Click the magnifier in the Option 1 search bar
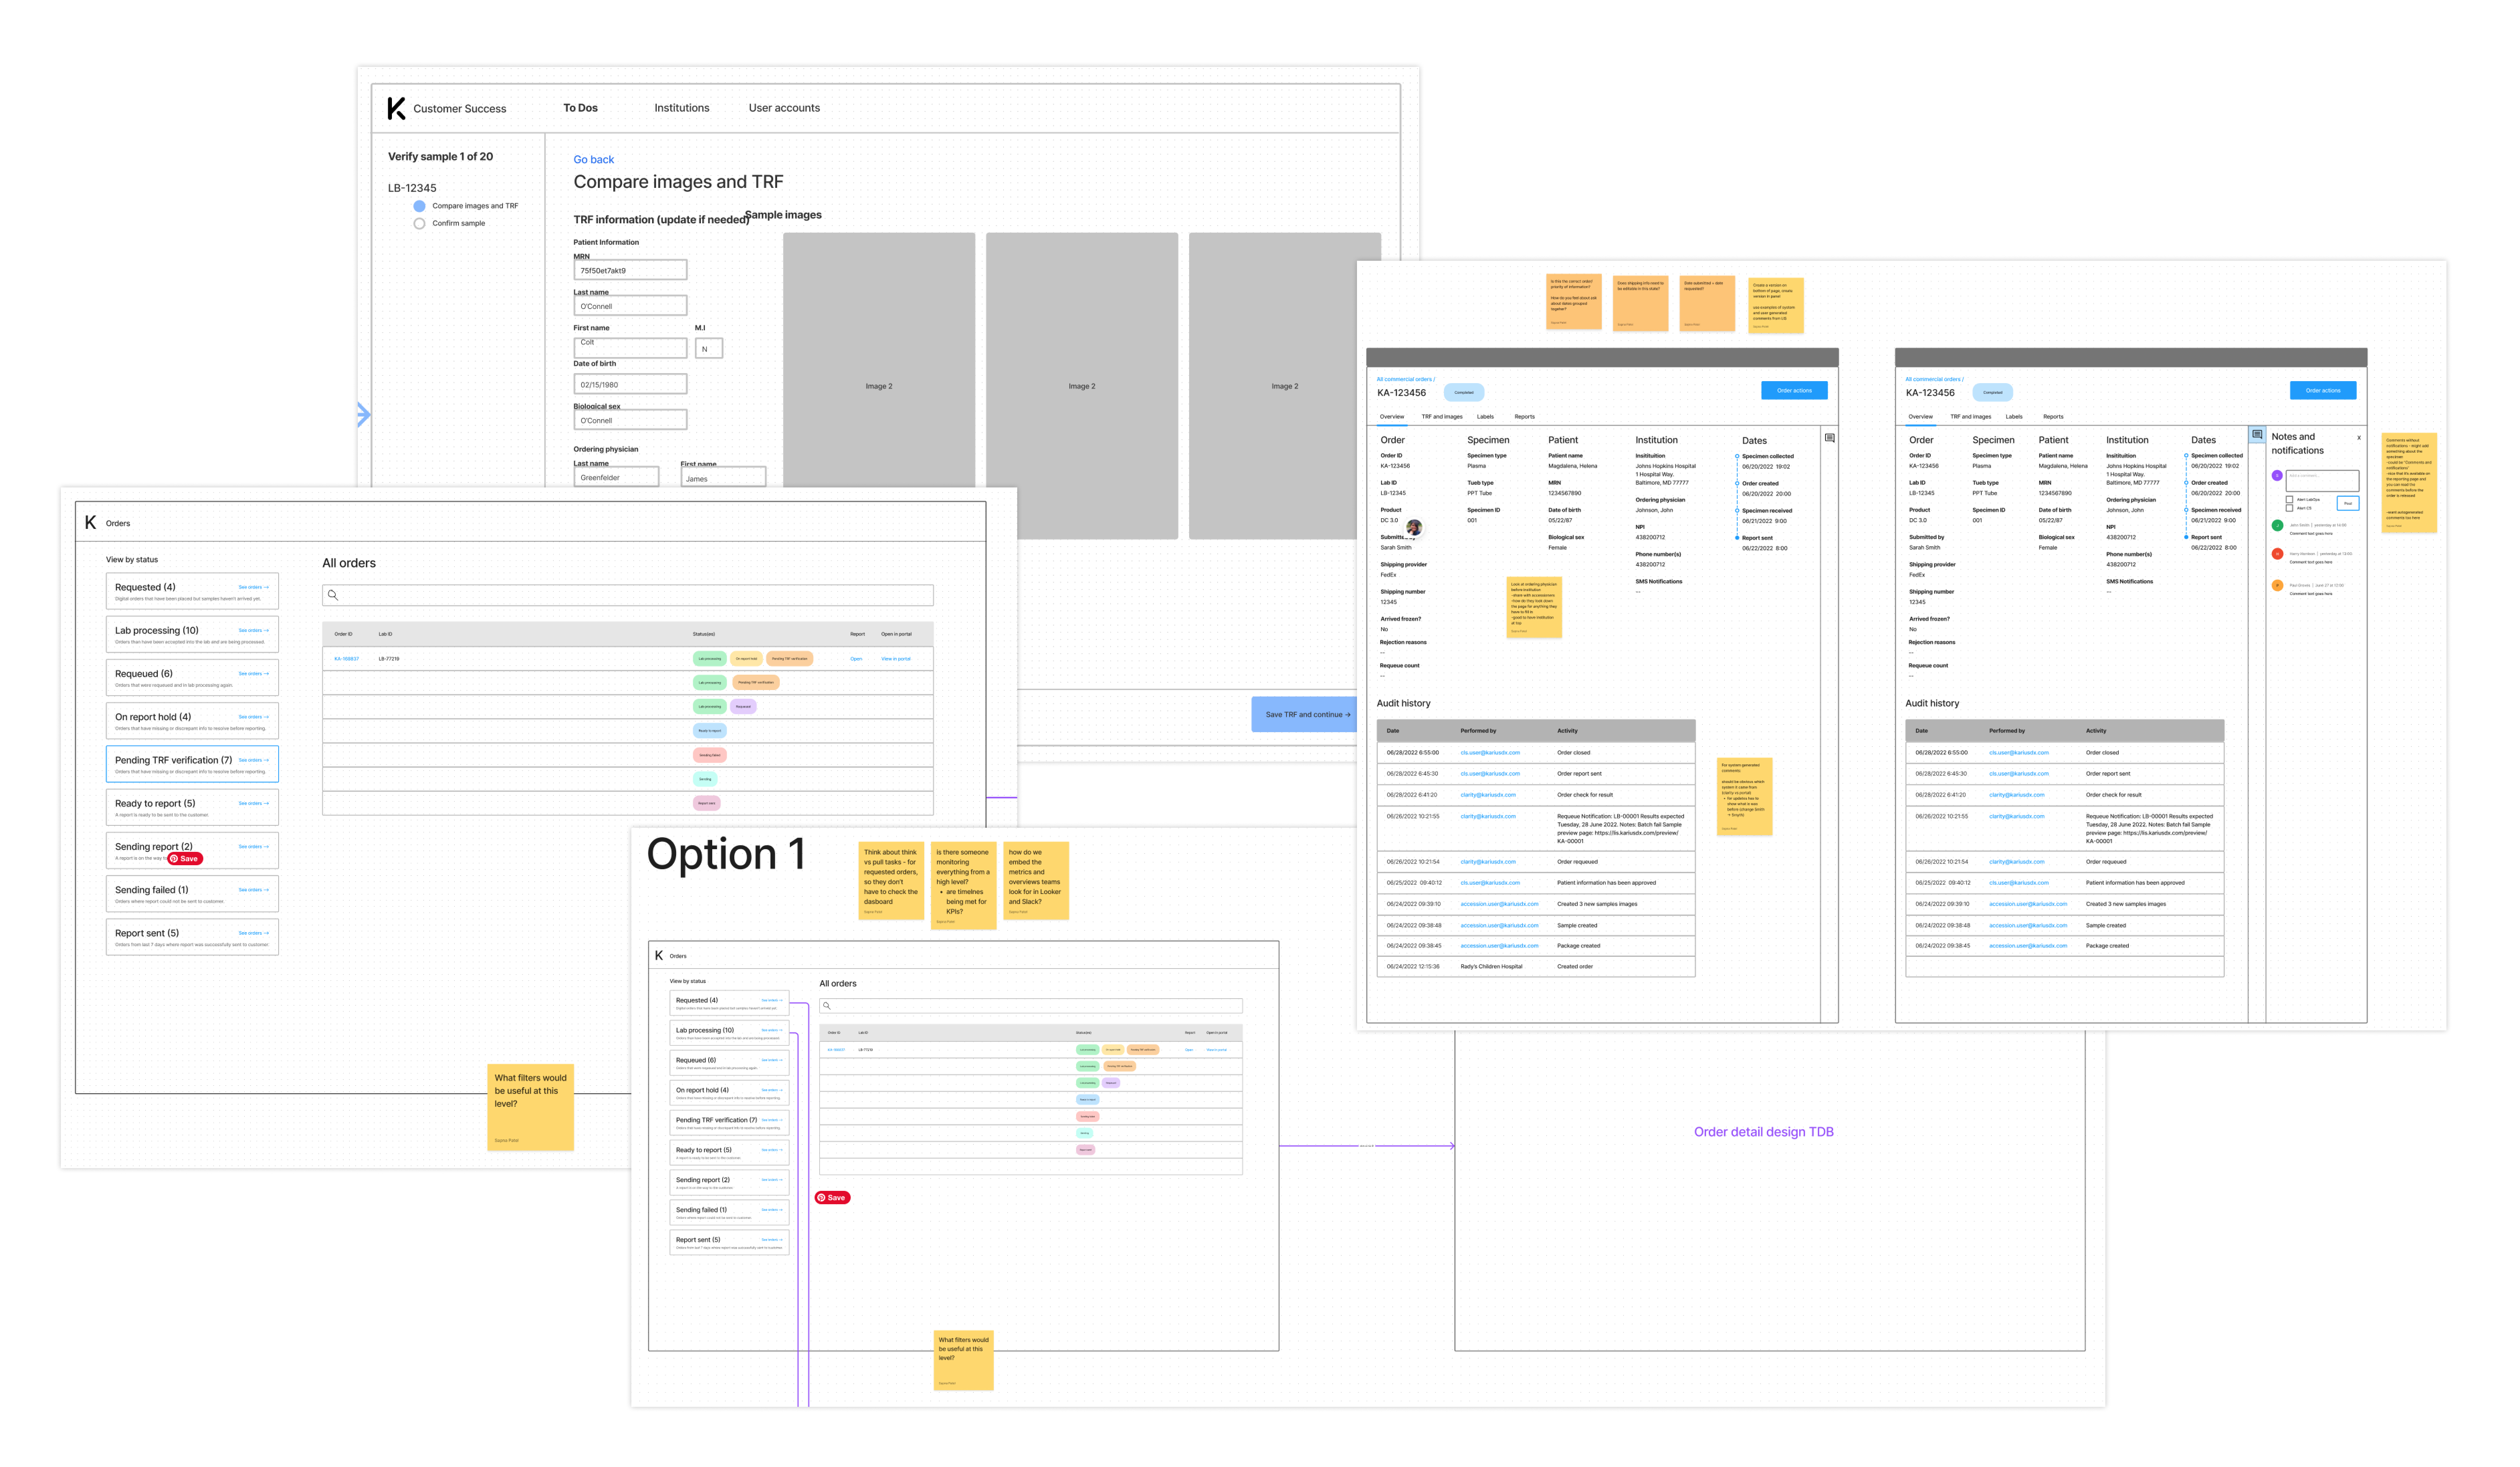The height and width of the screenshot is (1467, 2520). click(827, 1006)
